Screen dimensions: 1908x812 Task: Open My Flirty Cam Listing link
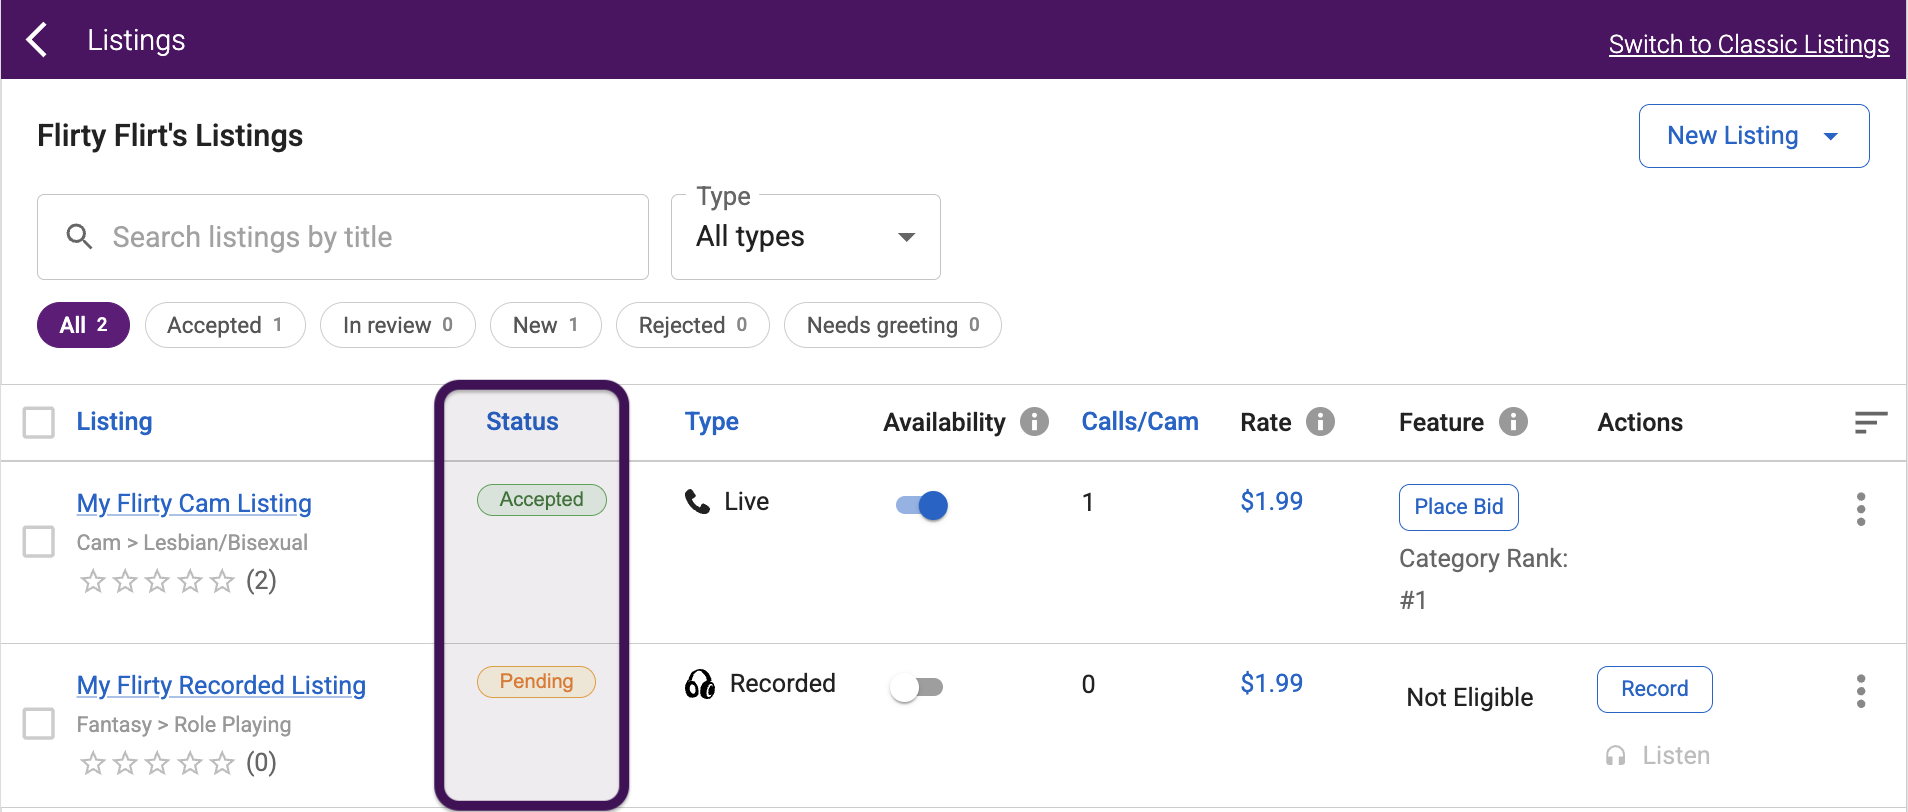click(194, 503)
